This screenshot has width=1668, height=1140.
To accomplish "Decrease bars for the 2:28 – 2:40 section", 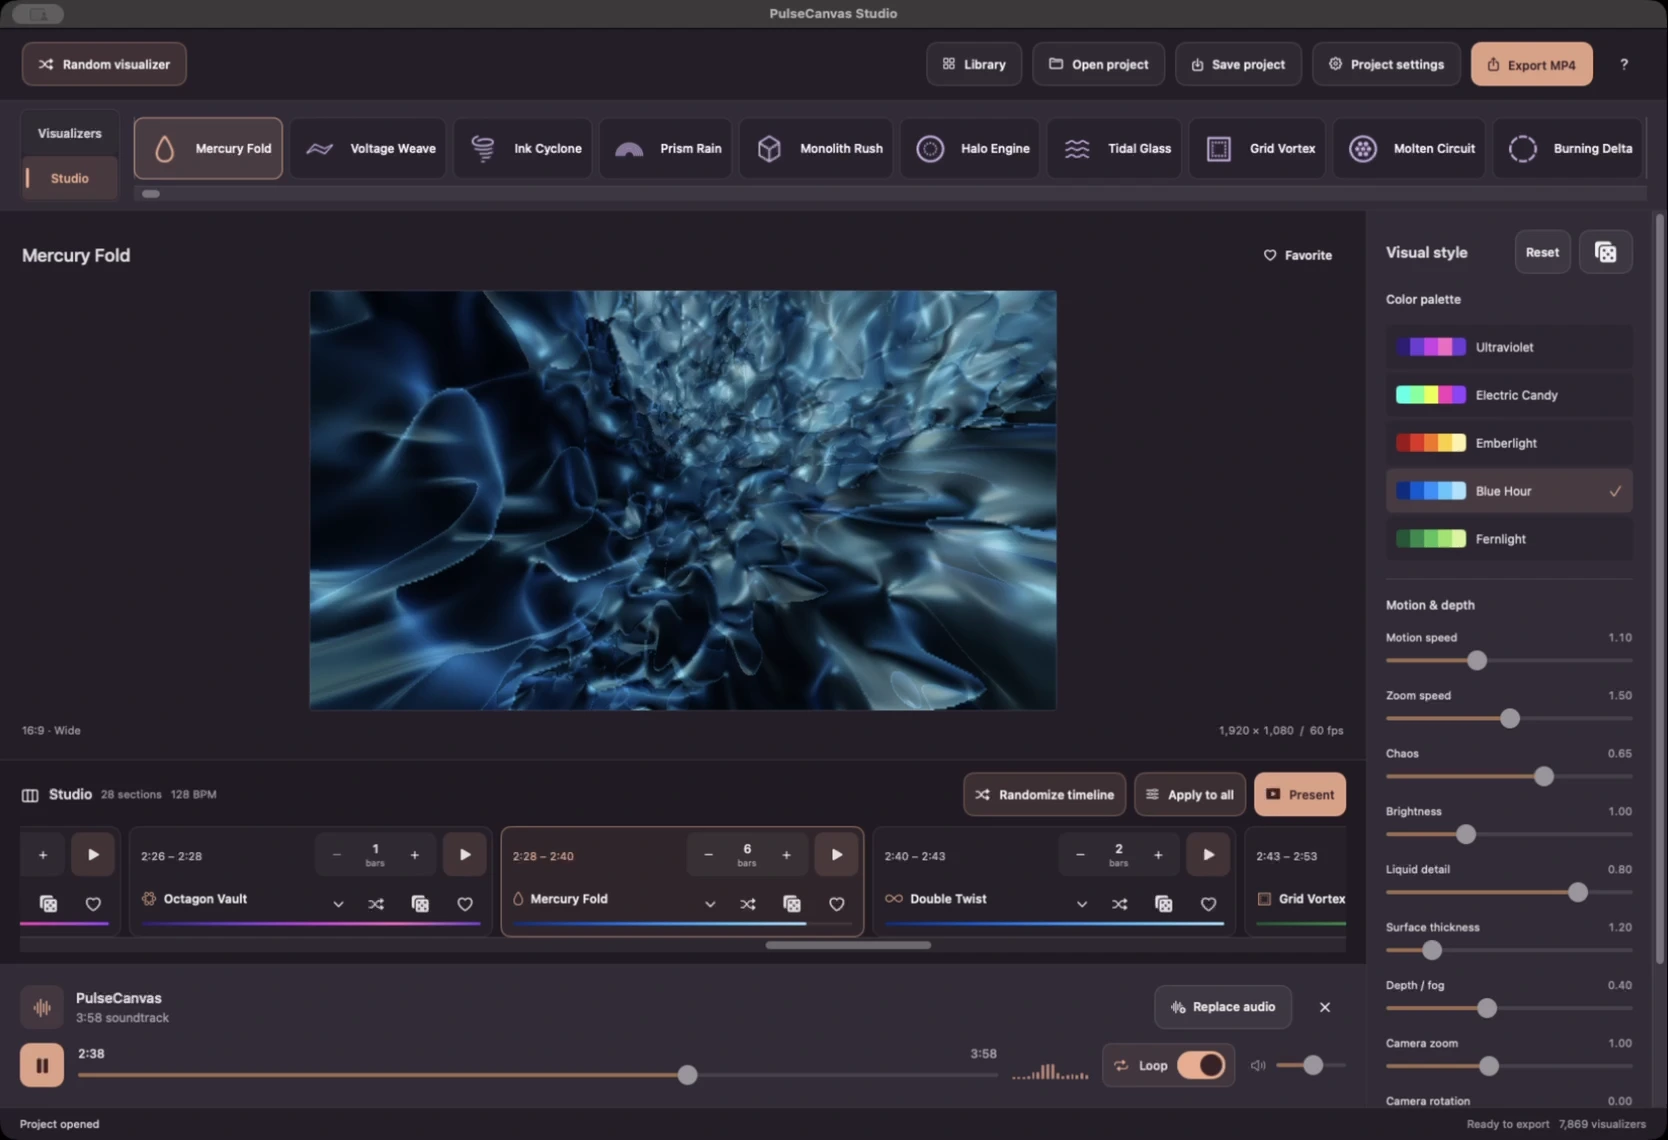I will point(708,855).
